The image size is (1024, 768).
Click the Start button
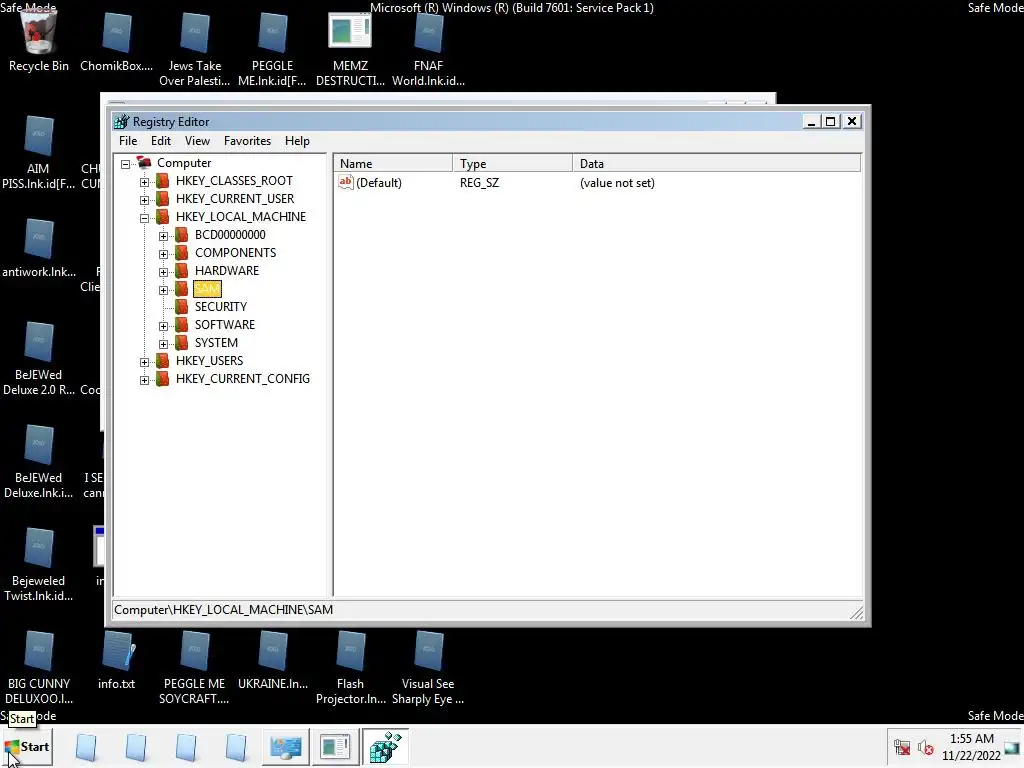pos(26,747)
